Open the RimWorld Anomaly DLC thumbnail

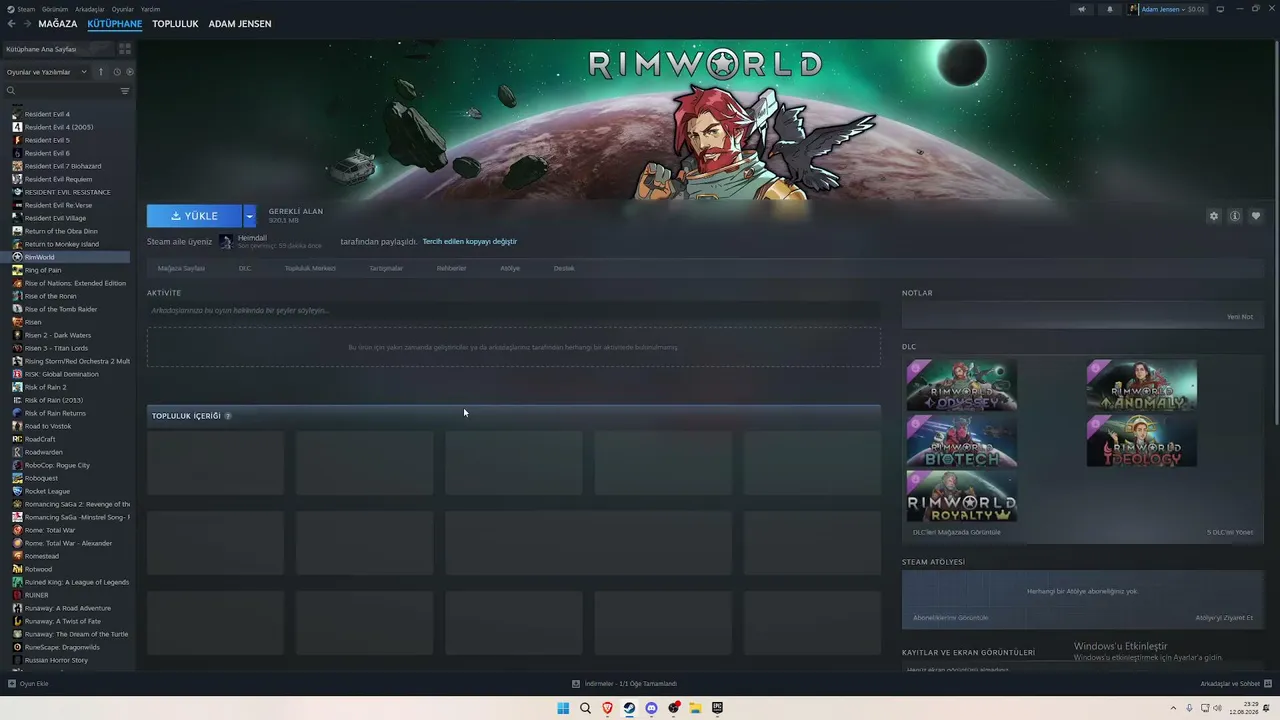1141,386
